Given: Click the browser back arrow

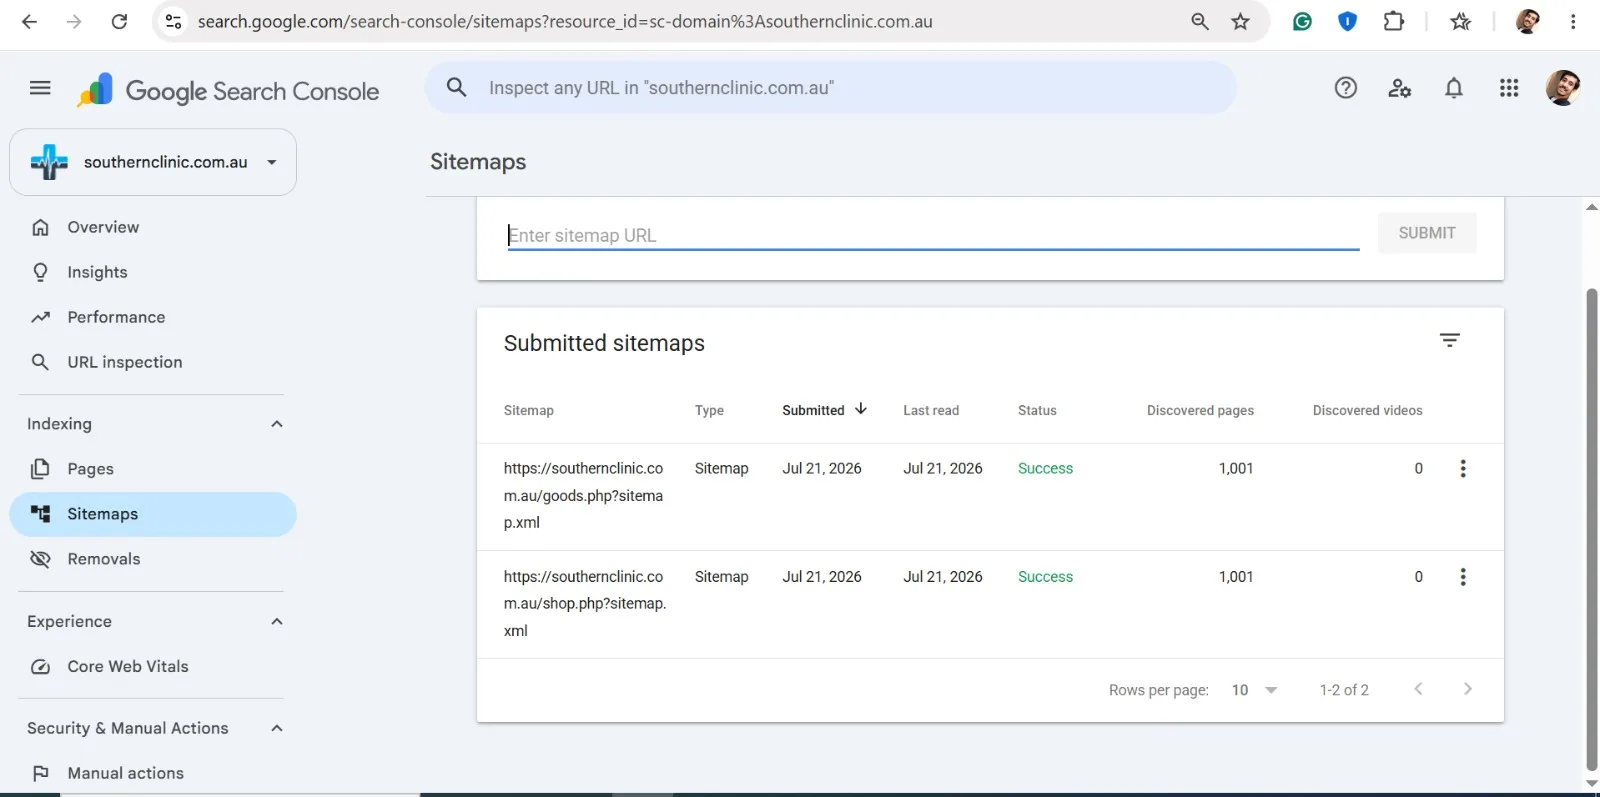Looking at the screenshot, I should (x=29, y=21).
